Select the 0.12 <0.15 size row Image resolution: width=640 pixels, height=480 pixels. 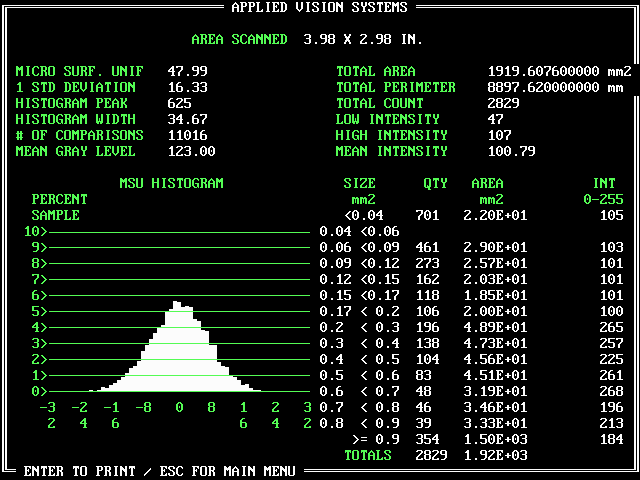click(360, 279)
